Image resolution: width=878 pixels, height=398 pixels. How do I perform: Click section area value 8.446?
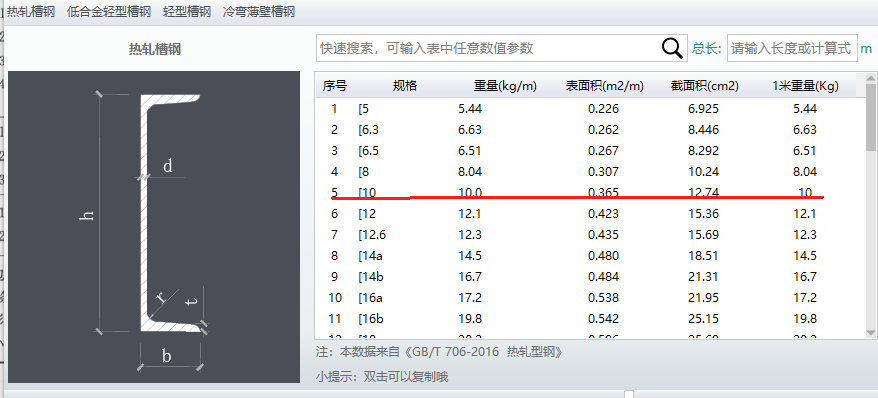[703, 130]
